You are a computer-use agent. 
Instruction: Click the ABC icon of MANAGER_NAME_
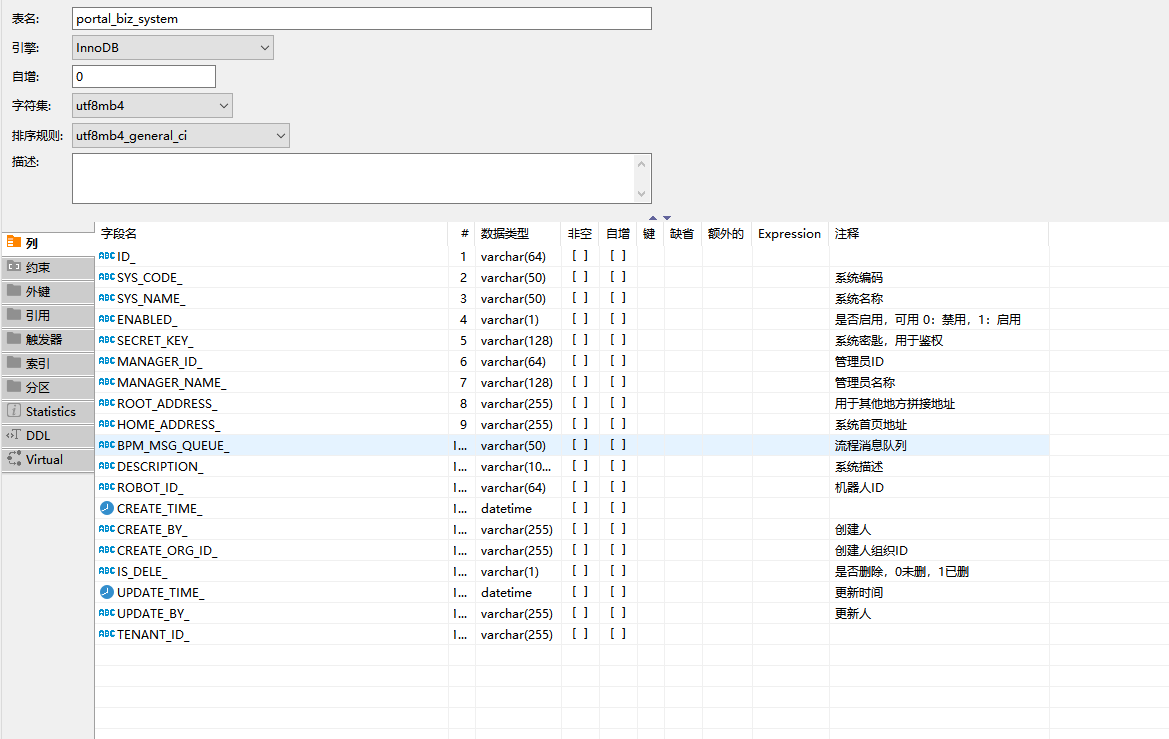pos(107,382)
